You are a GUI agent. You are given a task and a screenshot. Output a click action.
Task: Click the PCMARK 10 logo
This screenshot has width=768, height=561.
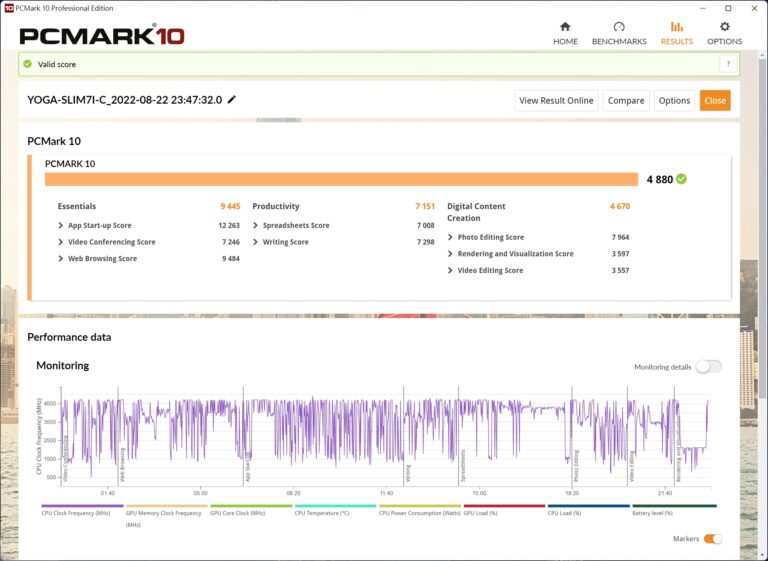[102, 36]
